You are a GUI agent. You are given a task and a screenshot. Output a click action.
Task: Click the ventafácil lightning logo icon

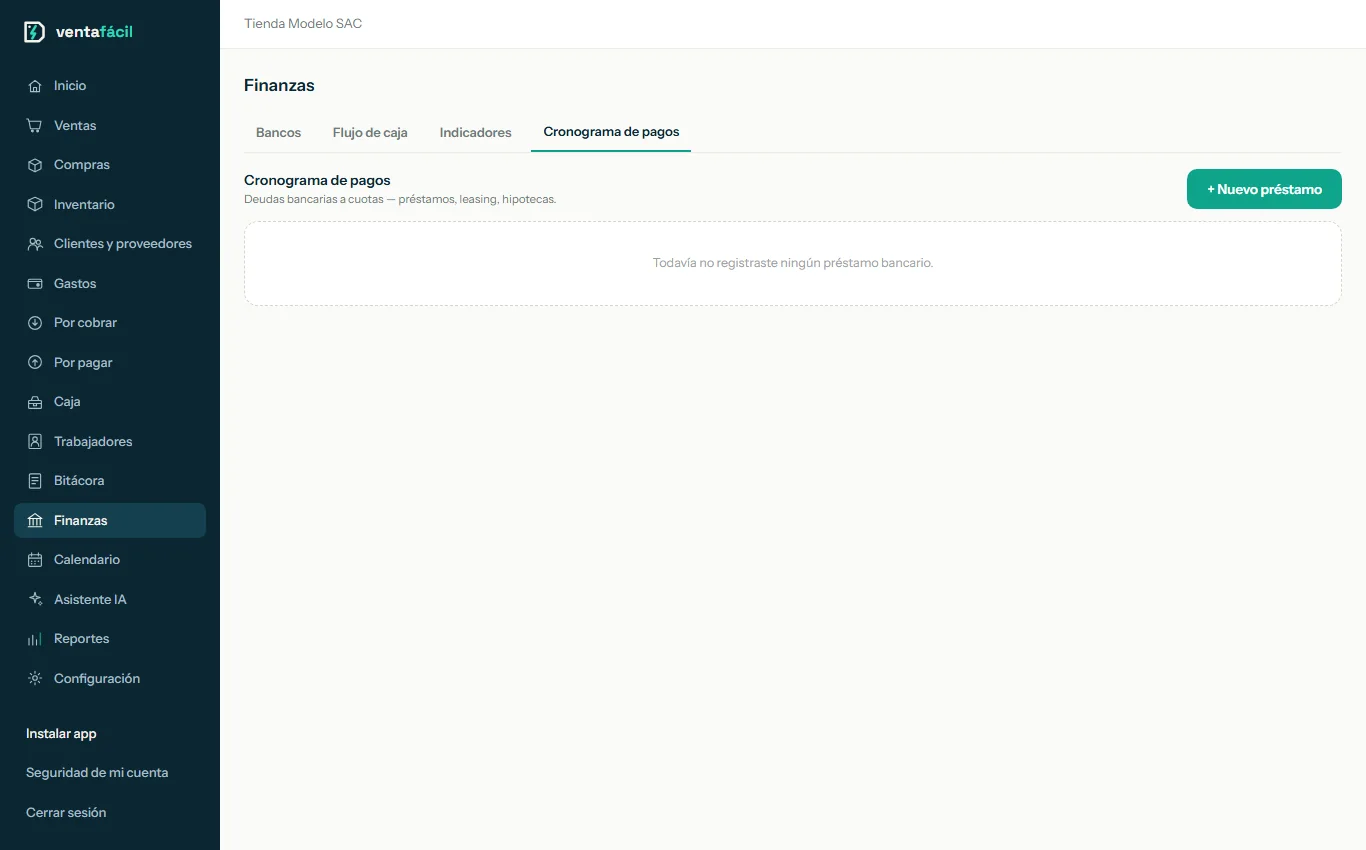[34, 32]
